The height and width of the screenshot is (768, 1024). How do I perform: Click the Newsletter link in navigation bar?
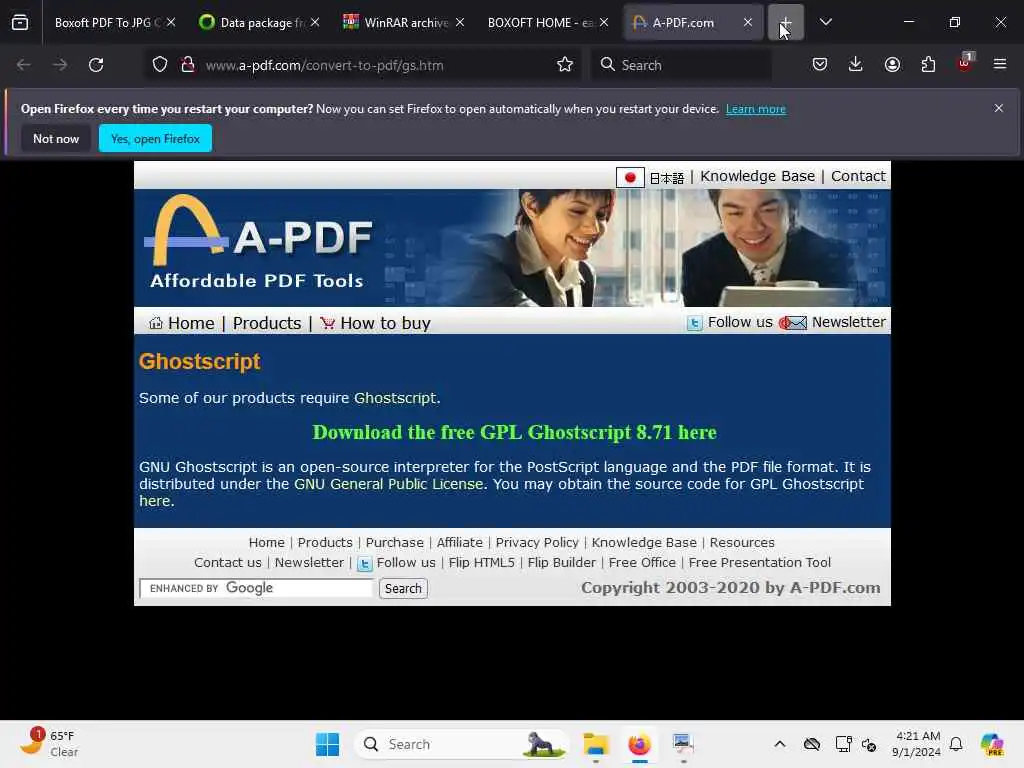pos(848,322)
